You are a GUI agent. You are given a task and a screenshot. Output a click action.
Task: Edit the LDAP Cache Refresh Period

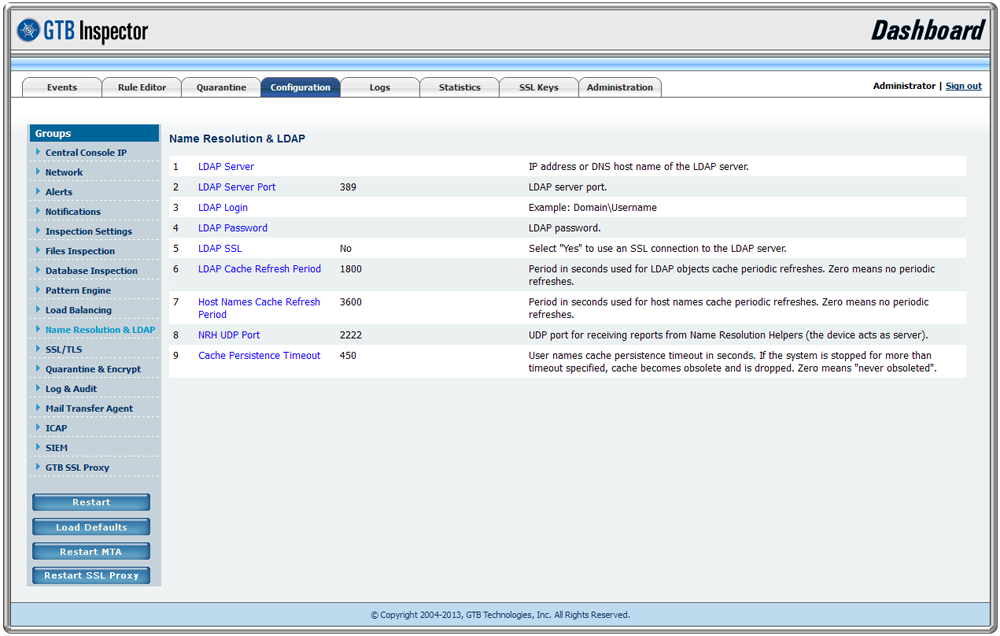click(260, 269)
